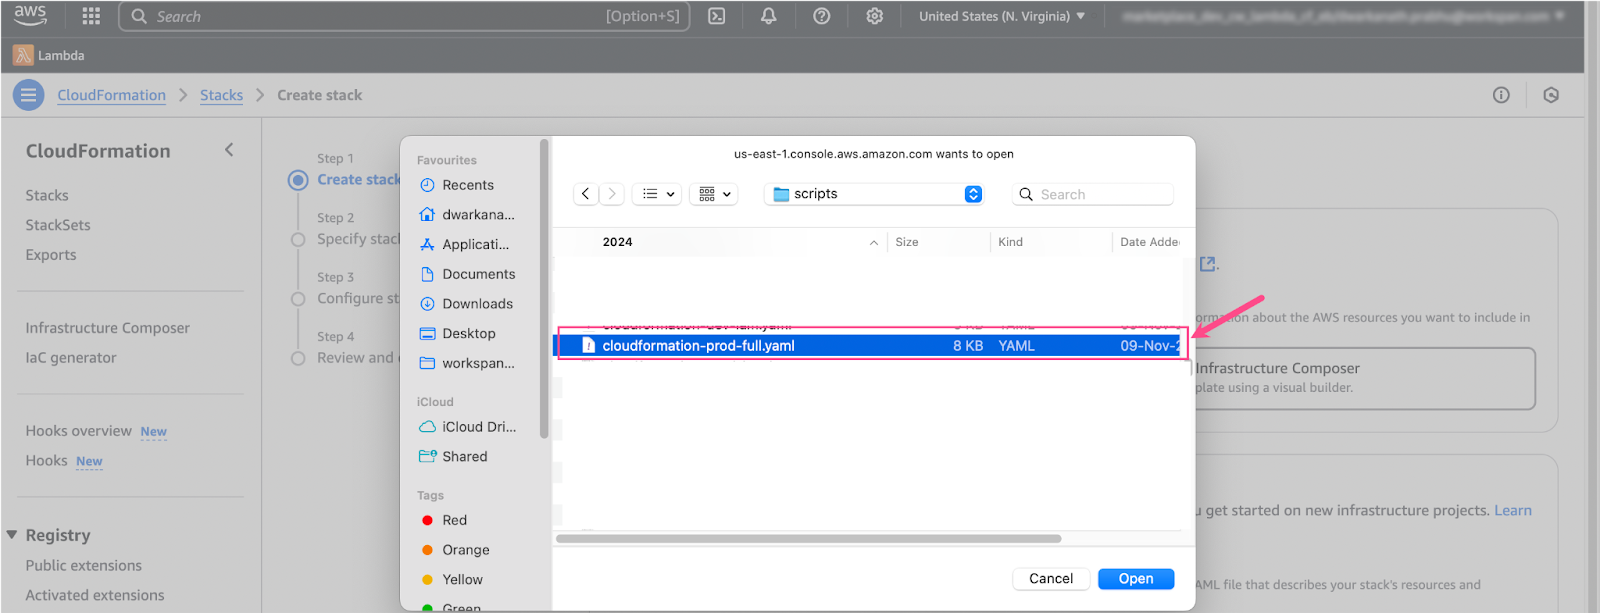1600x613 pixels.
Task: Click the Open button in file dialog
Action: click(1136, 579)
